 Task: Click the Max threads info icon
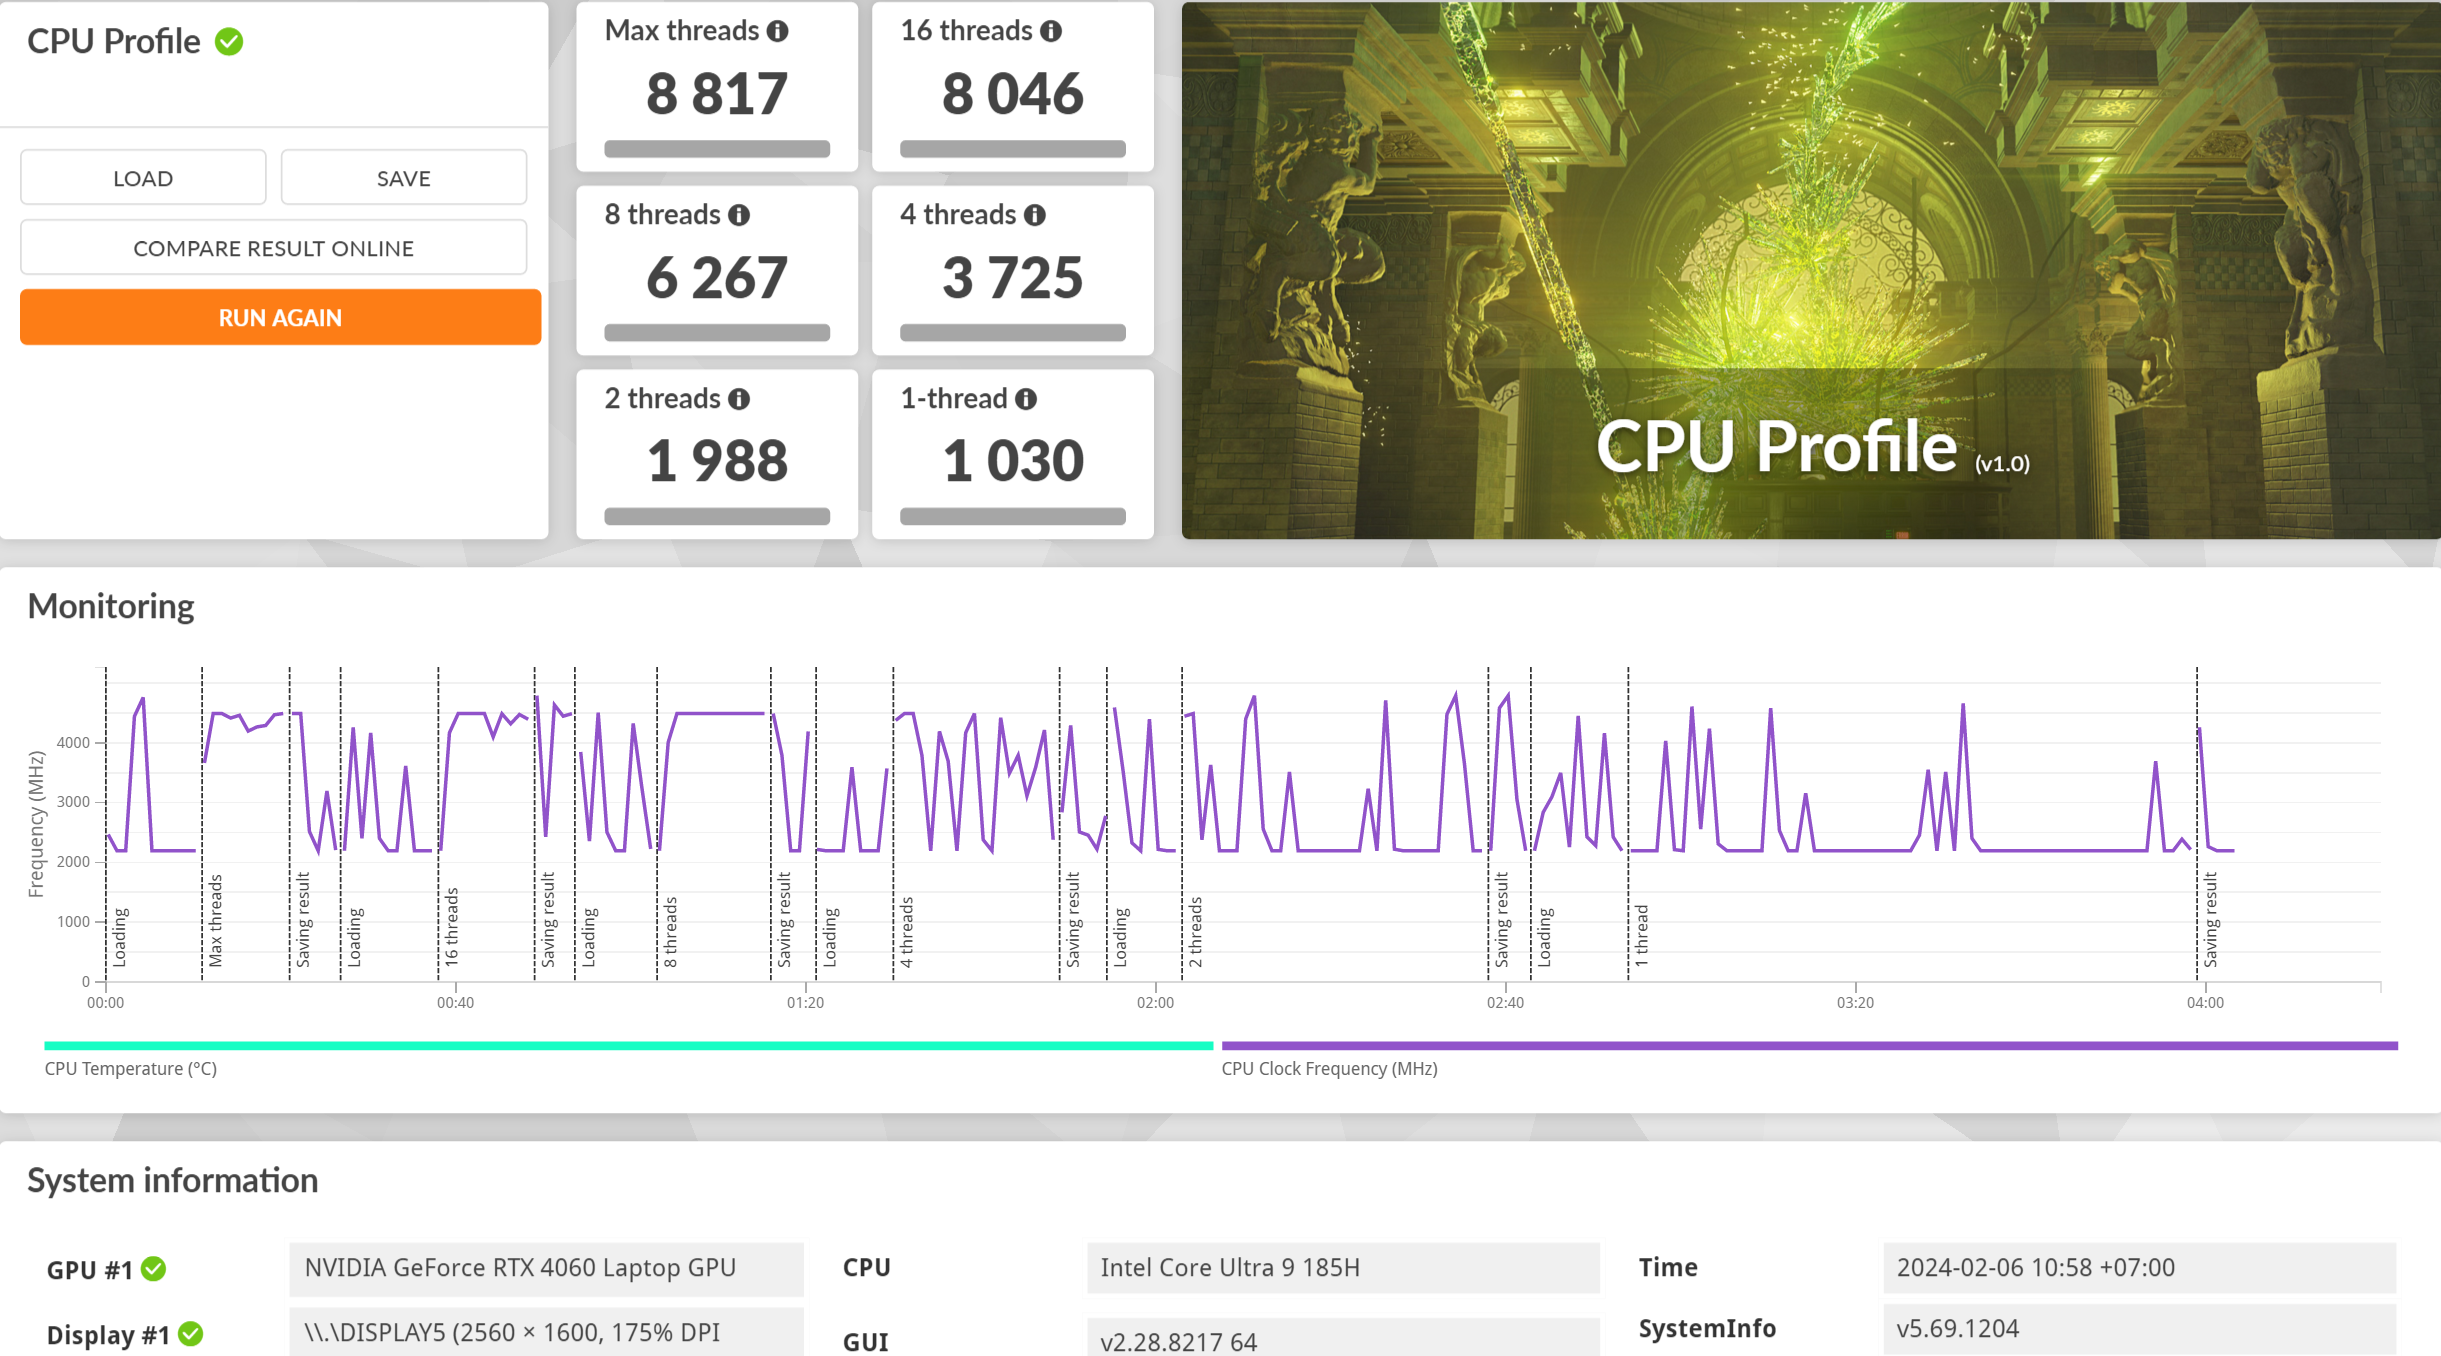[x=777, y=32]
